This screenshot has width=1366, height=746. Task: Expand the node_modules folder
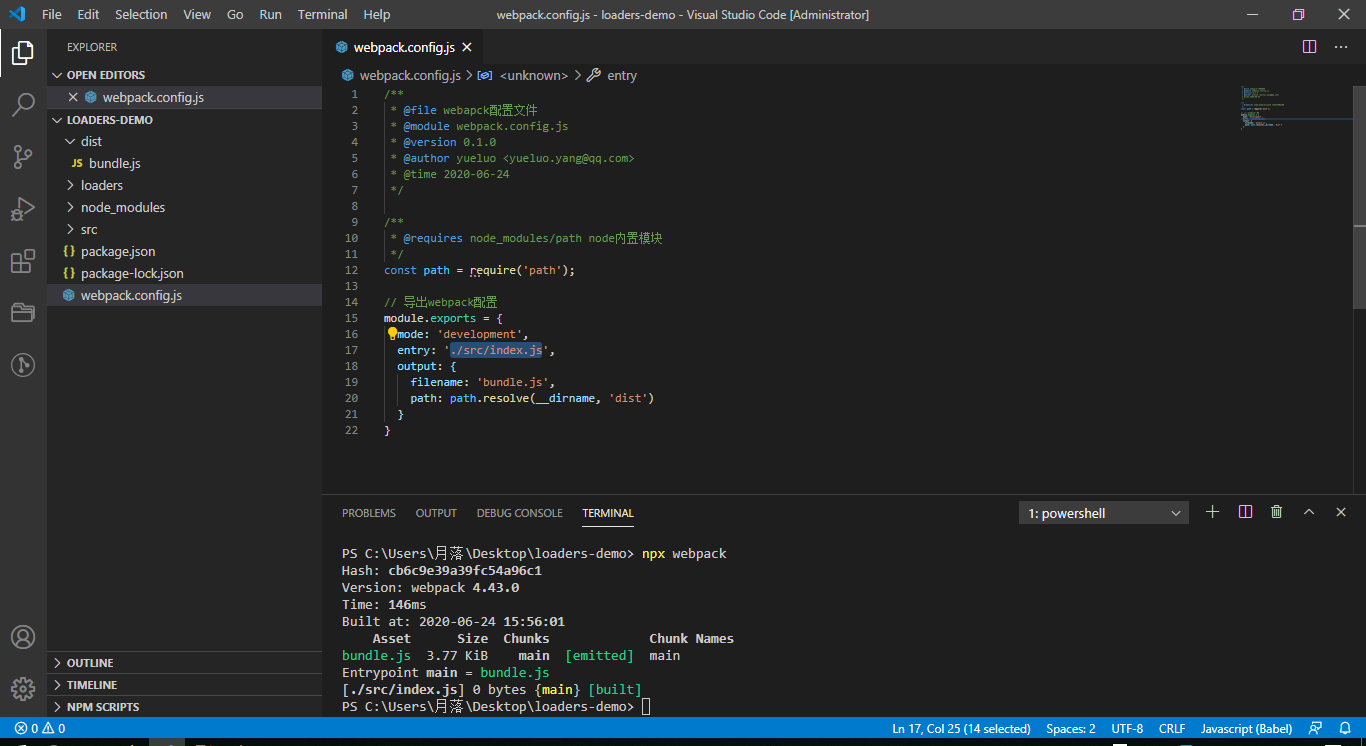click(122, 207)
